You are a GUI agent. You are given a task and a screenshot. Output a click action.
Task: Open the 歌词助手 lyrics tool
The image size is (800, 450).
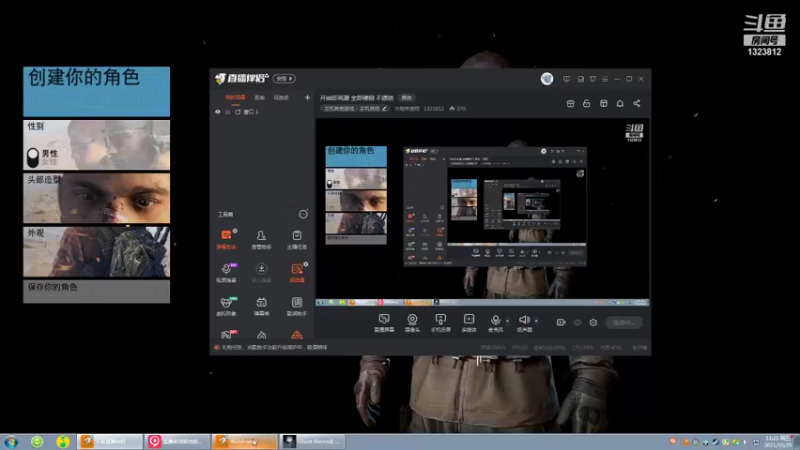(296, 306)
